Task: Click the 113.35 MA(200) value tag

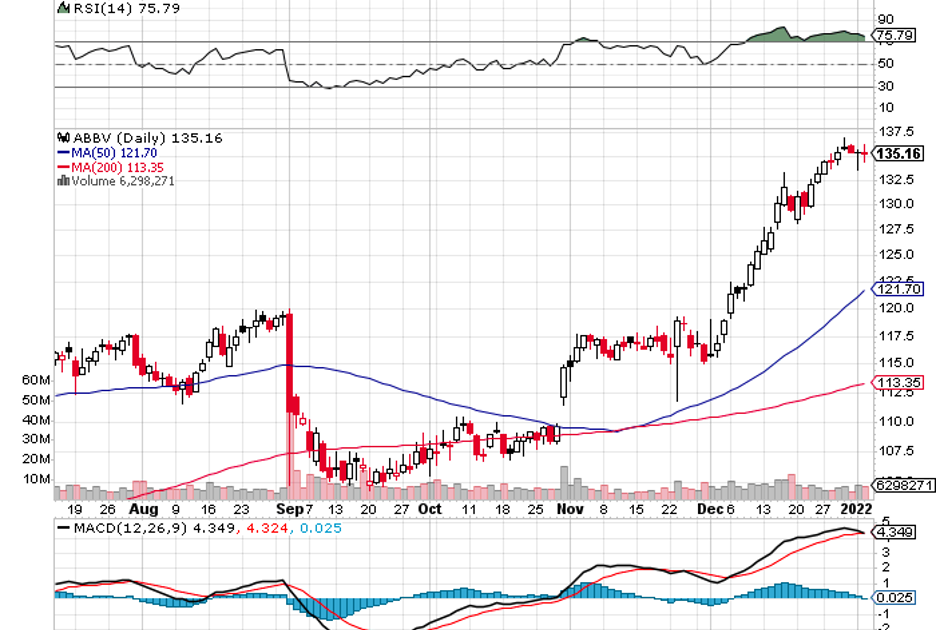Action: pos(896,383)
